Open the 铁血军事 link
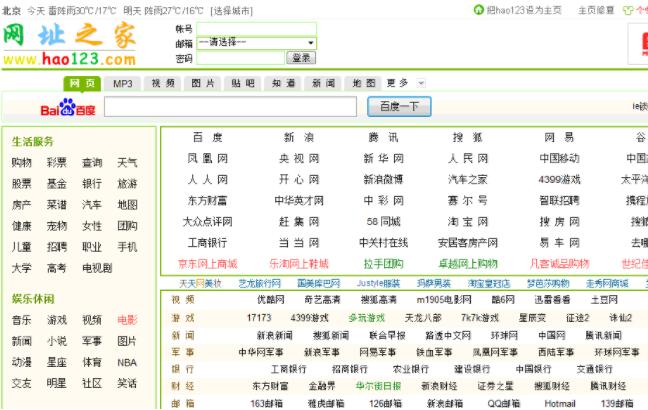This screenshot has width=648, height=410. coord(434,353)
